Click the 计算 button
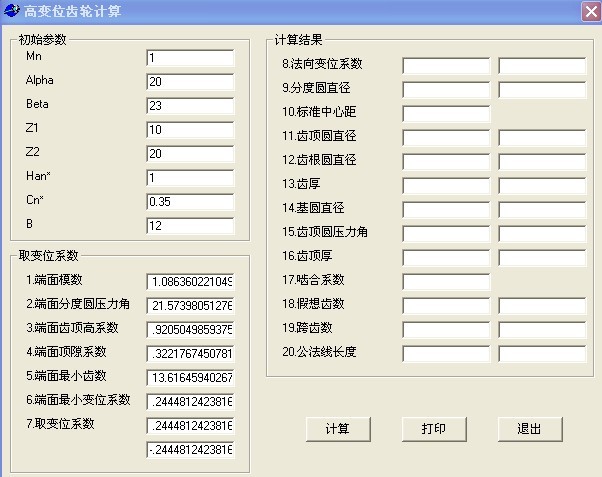602x477 pixels. point(338,429)
